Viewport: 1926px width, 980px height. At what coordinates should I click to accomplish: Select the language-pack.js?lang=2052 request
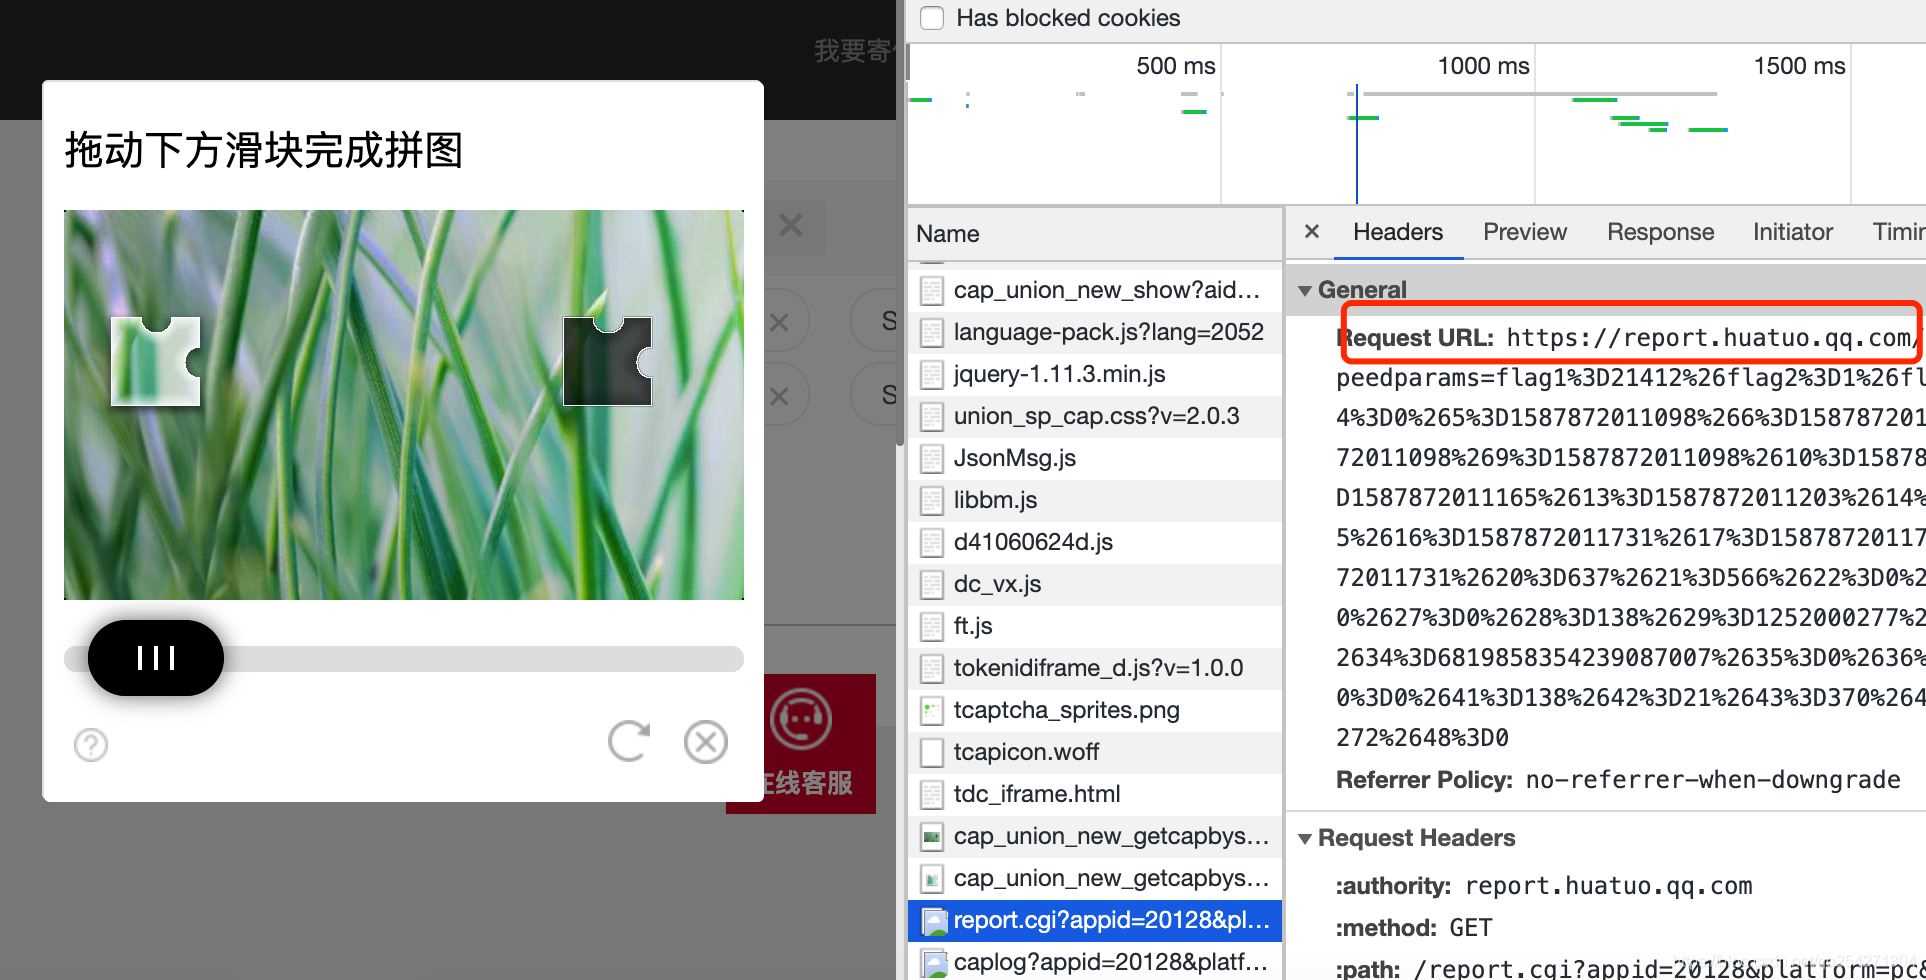1095,333
